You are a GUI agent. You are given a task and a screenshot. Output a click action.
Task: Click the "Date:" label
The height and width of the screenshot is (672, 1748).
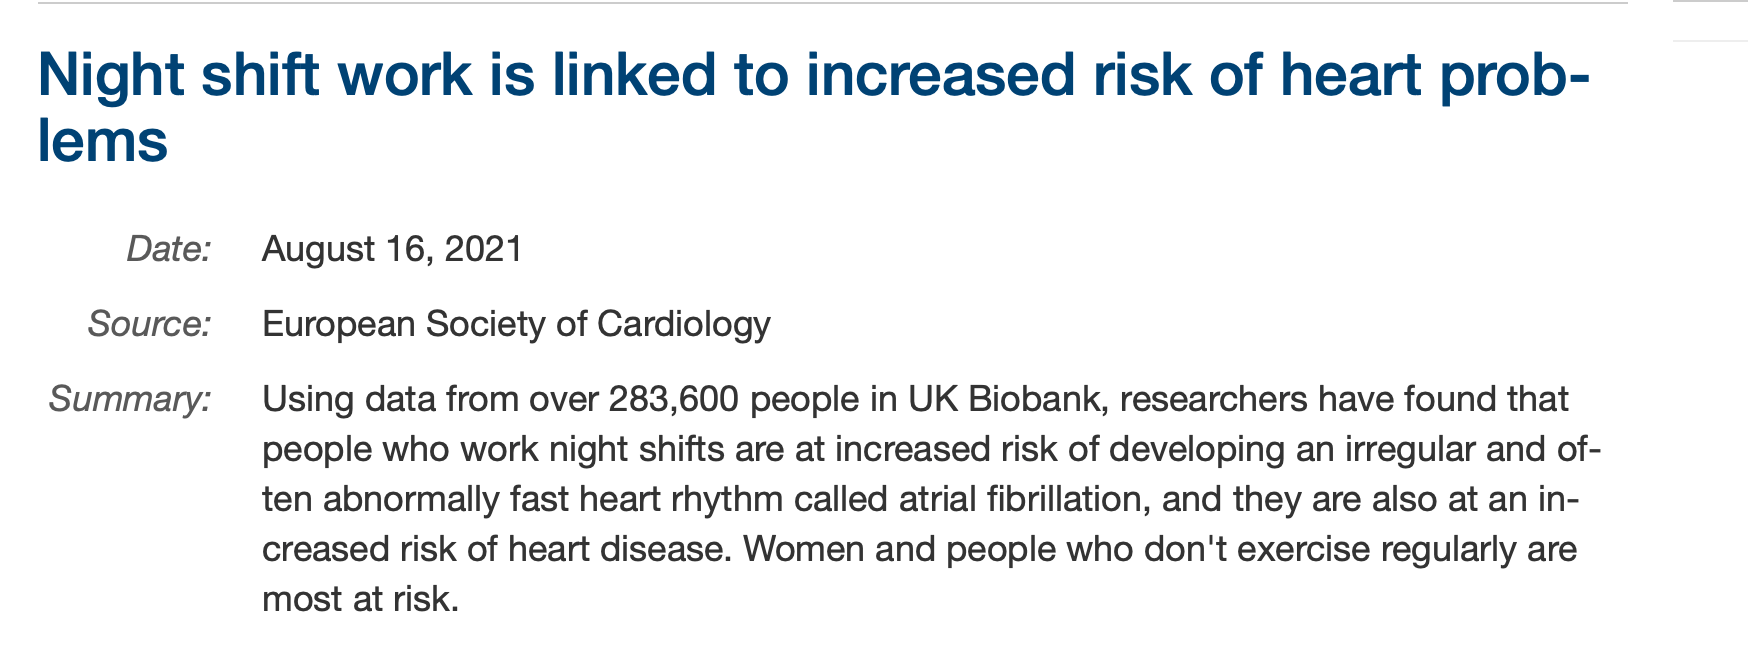click(169, 249)
